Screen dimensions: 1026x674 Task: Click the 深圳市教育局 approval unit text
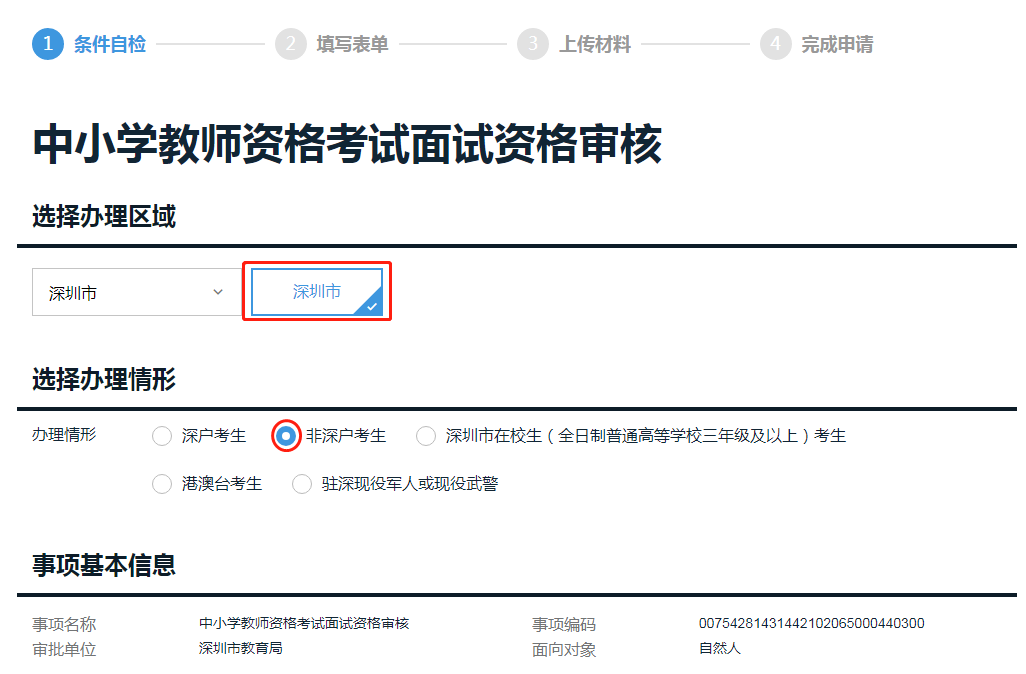click(x=241, y=648)
